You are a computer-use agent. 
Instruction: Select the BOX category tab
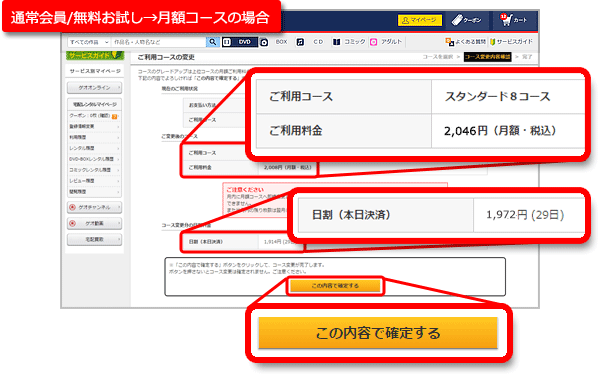(x=281, y=42)
